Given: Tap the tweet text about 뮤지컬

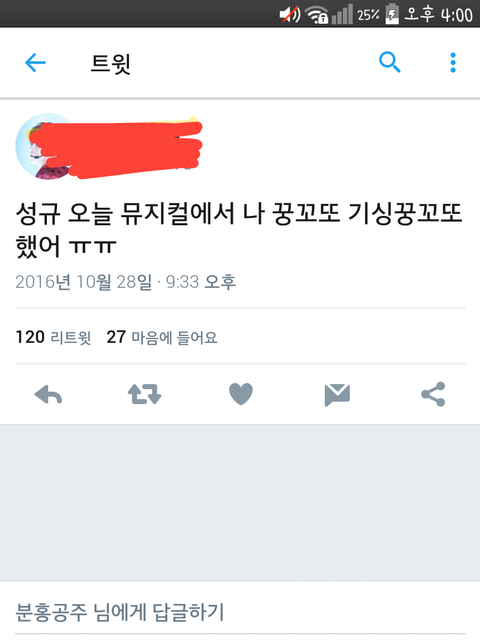Looking at the screenshot, I should tap(239, 230).
